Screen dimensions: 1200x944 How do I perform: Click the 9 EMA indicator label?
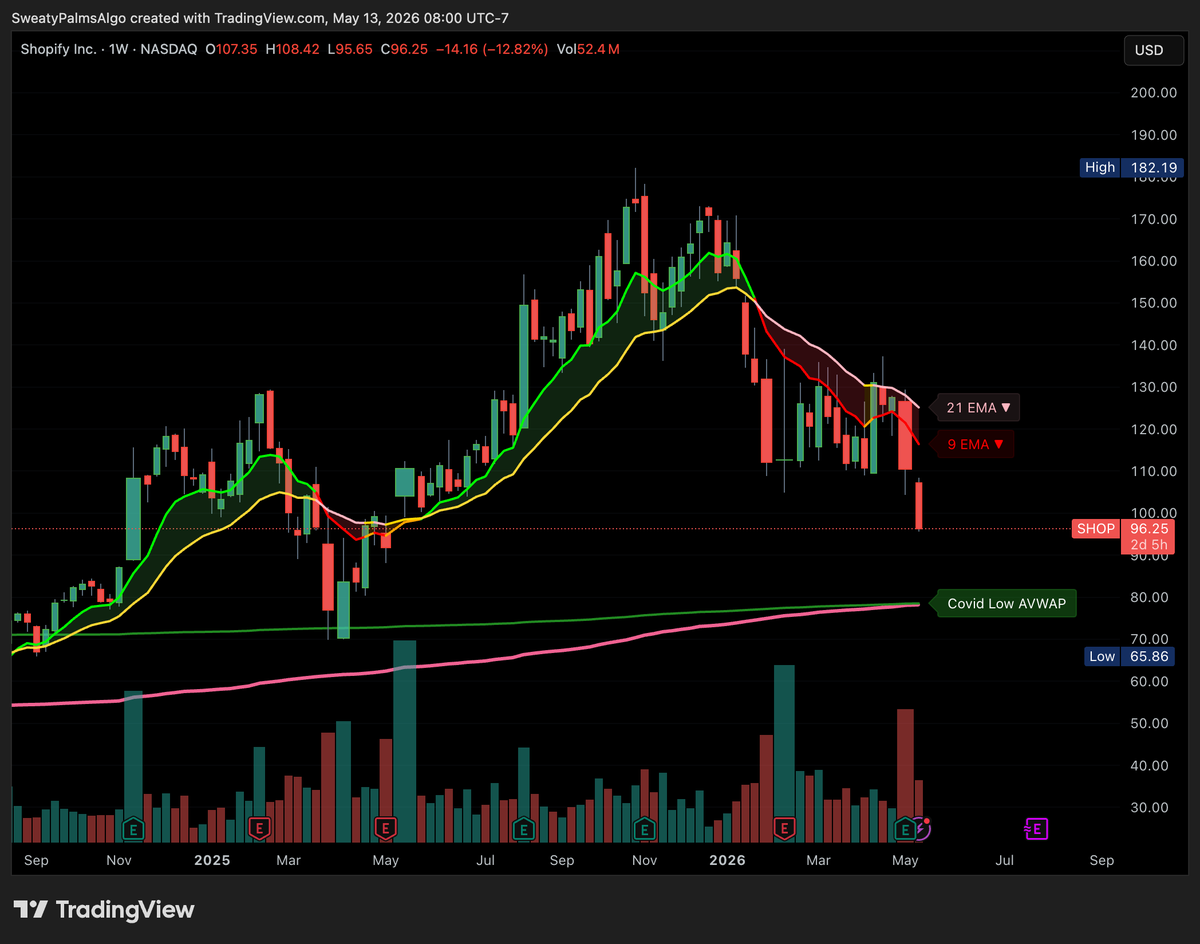coord(973,444)
